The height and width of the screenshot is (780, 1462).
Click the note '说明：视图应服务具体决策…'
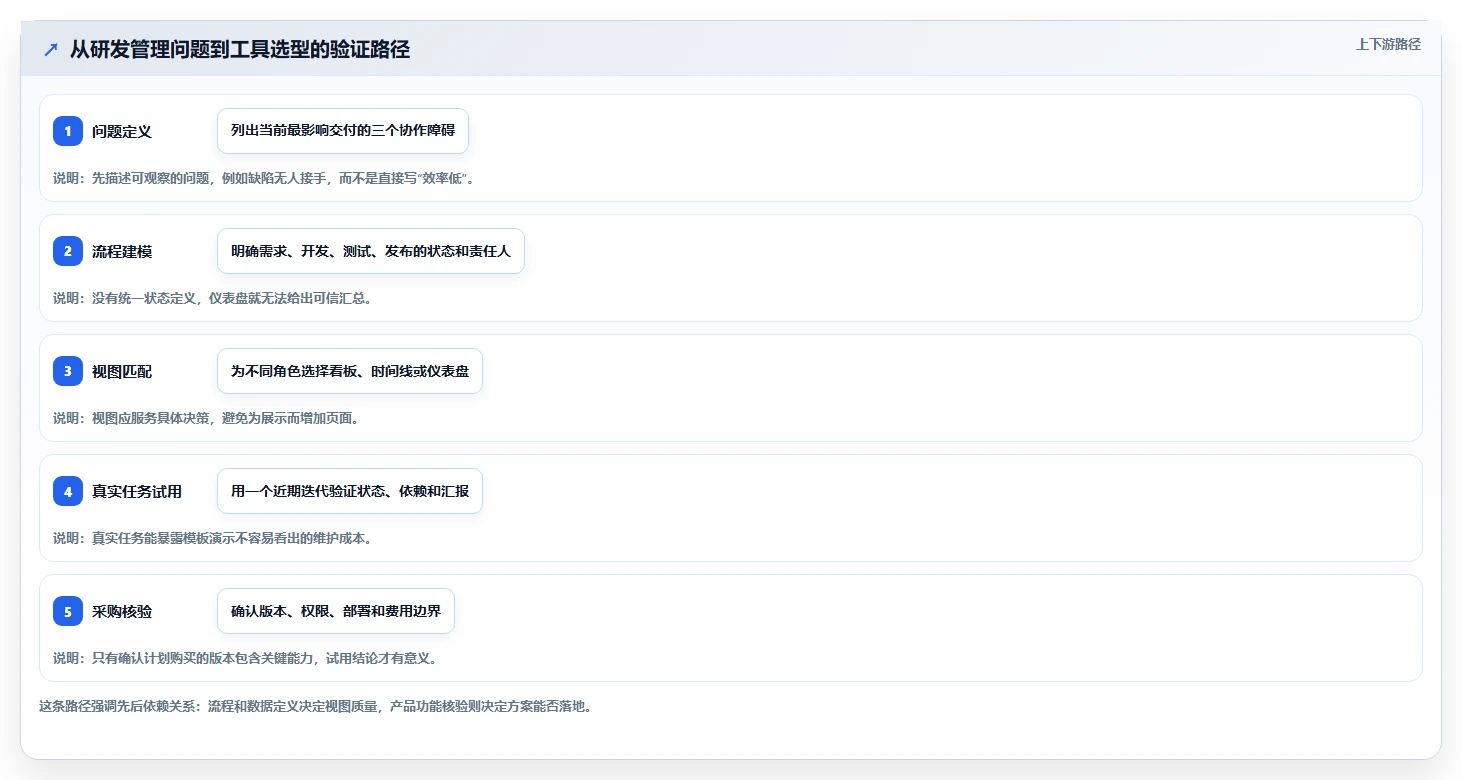[x=206, y=418]
